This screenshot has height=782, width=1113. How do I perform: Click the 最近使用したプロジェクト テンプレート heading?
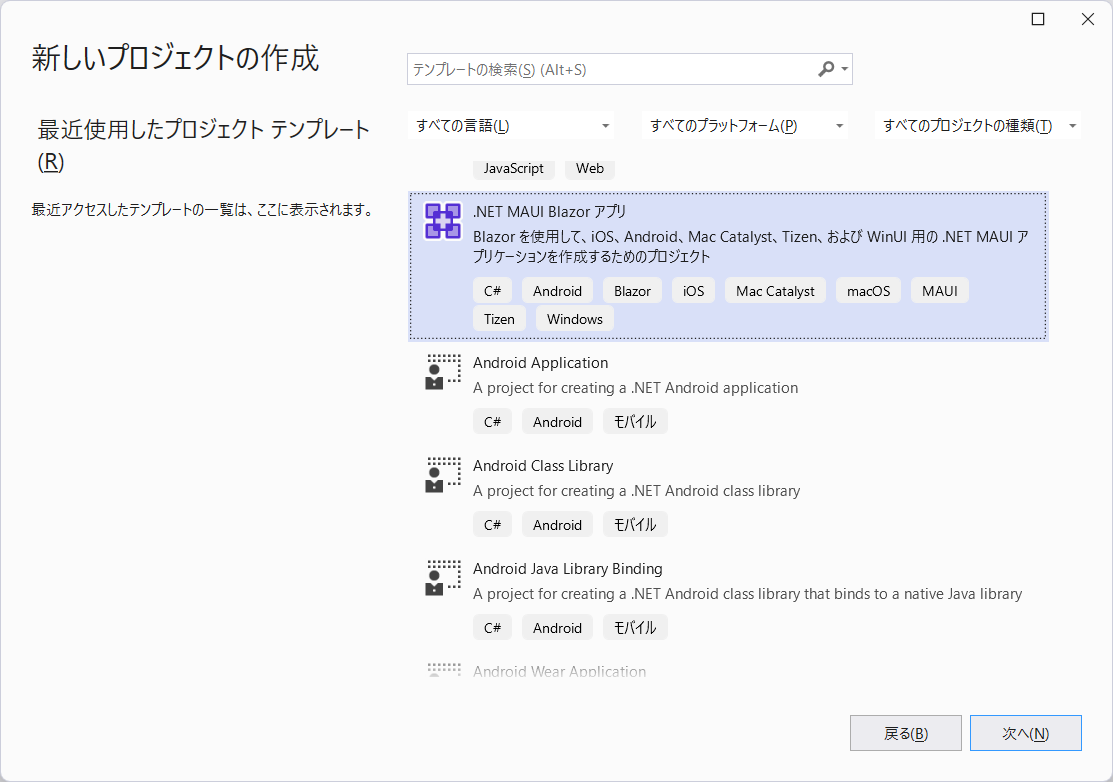pos(203,145)
